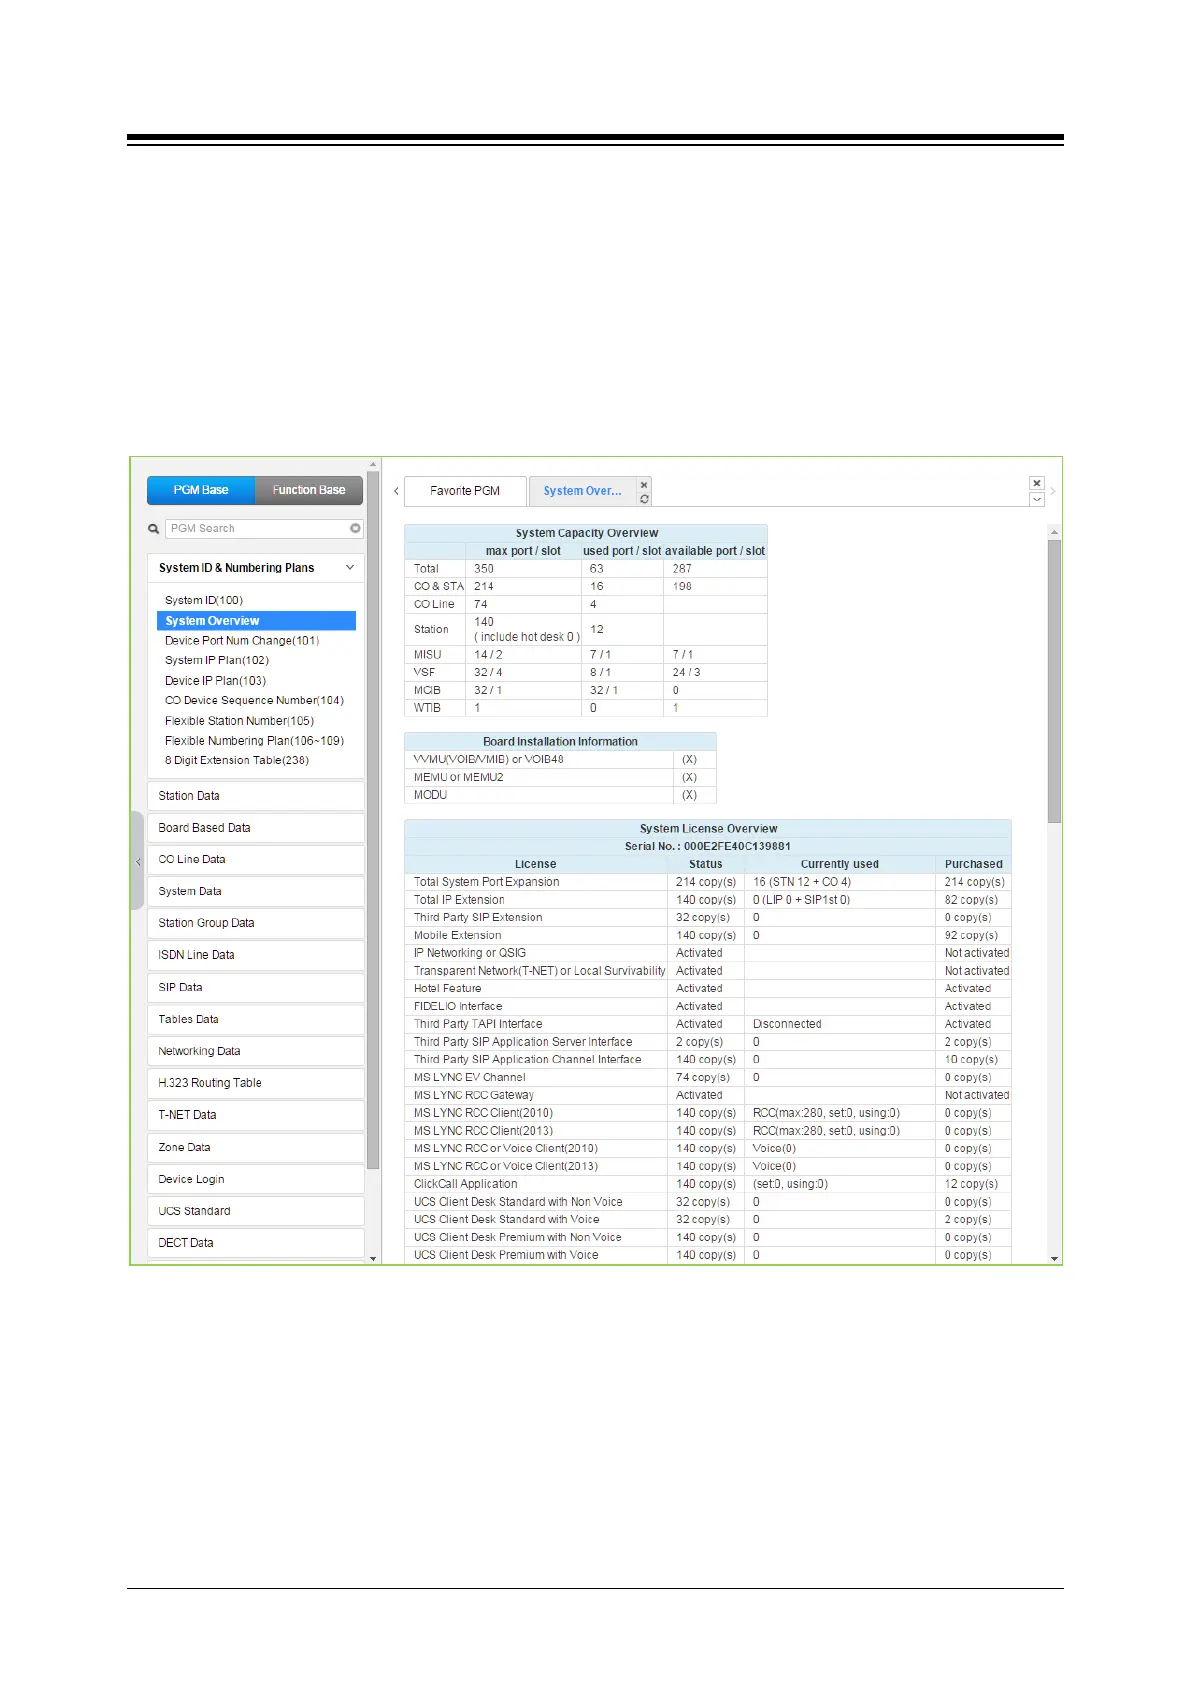Switch to PGM Base mode

(201, 490)
